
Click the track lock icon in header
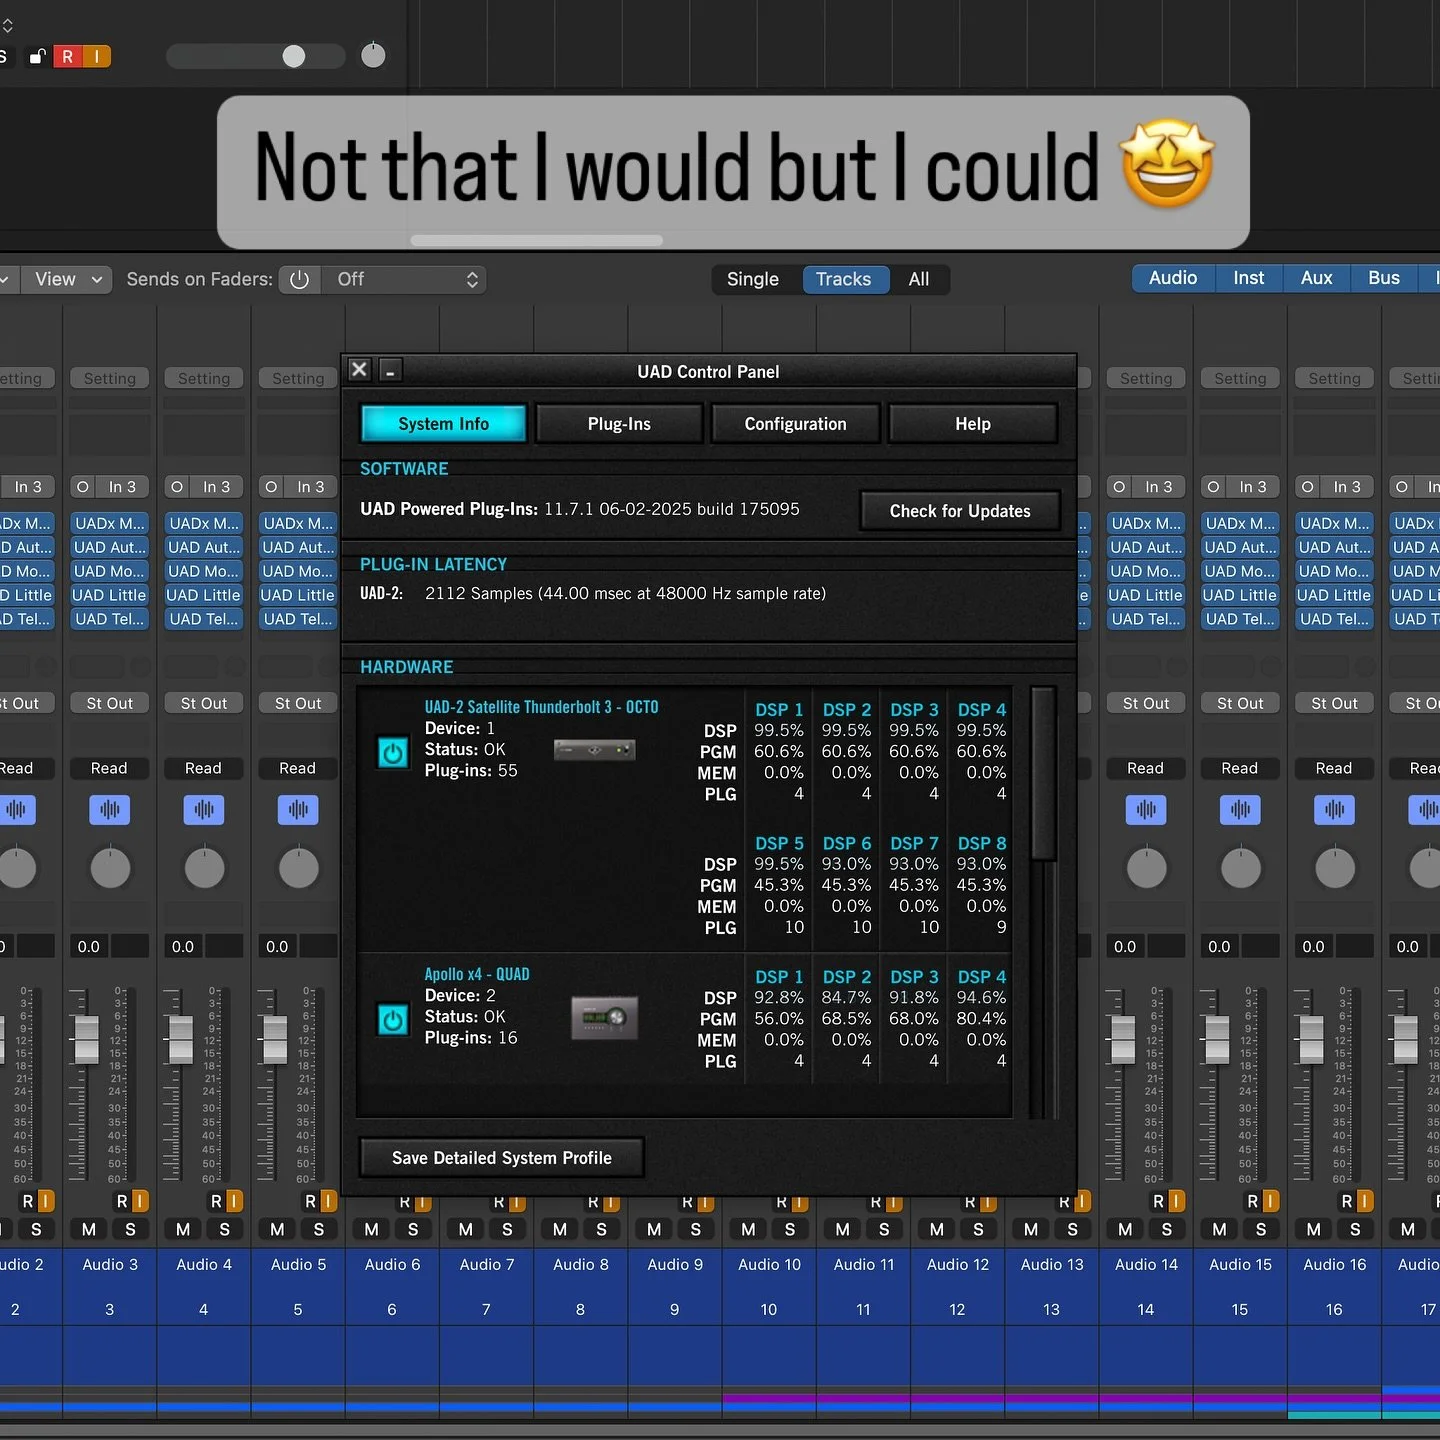(37, 57)
